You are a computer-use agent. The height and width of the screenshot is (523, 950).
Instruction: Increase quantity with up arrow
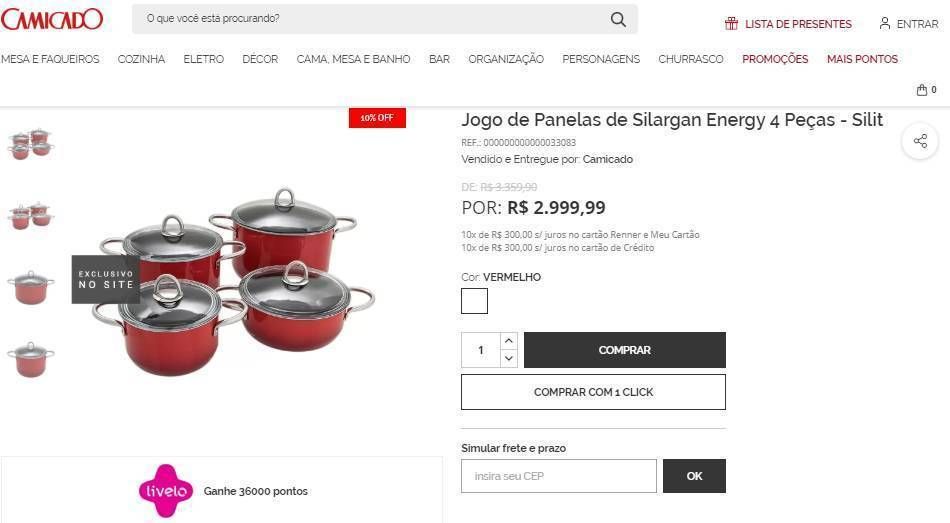pos(509,341)
